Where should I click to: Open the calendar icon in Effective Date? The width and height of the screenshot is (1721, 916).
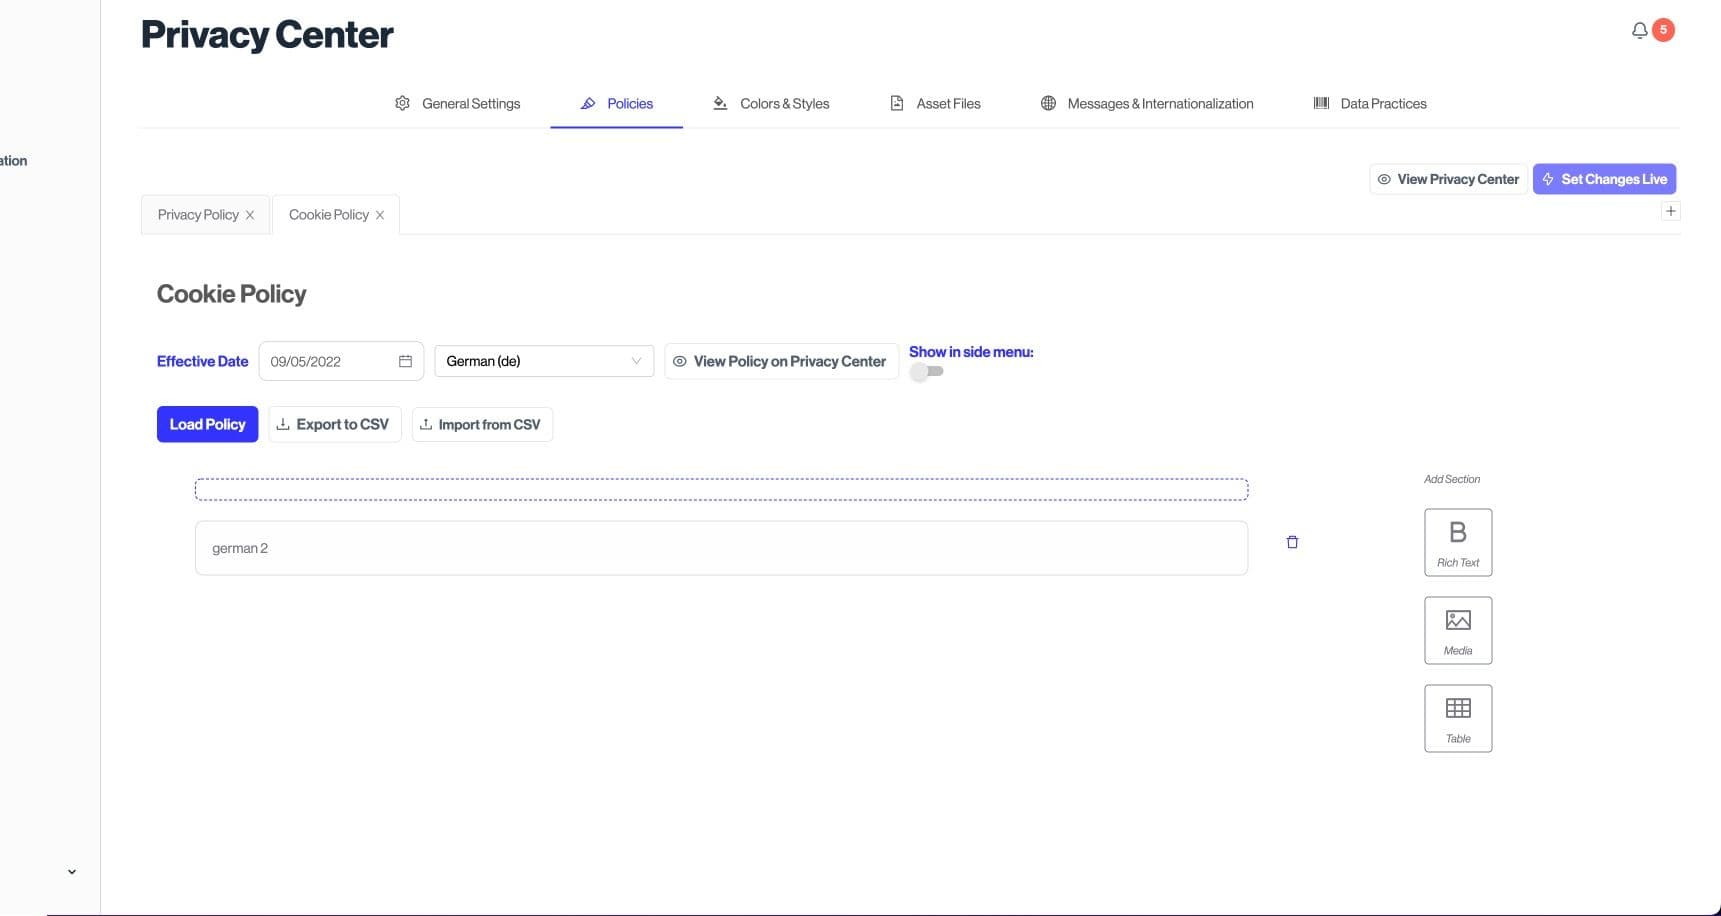(405, 361)
